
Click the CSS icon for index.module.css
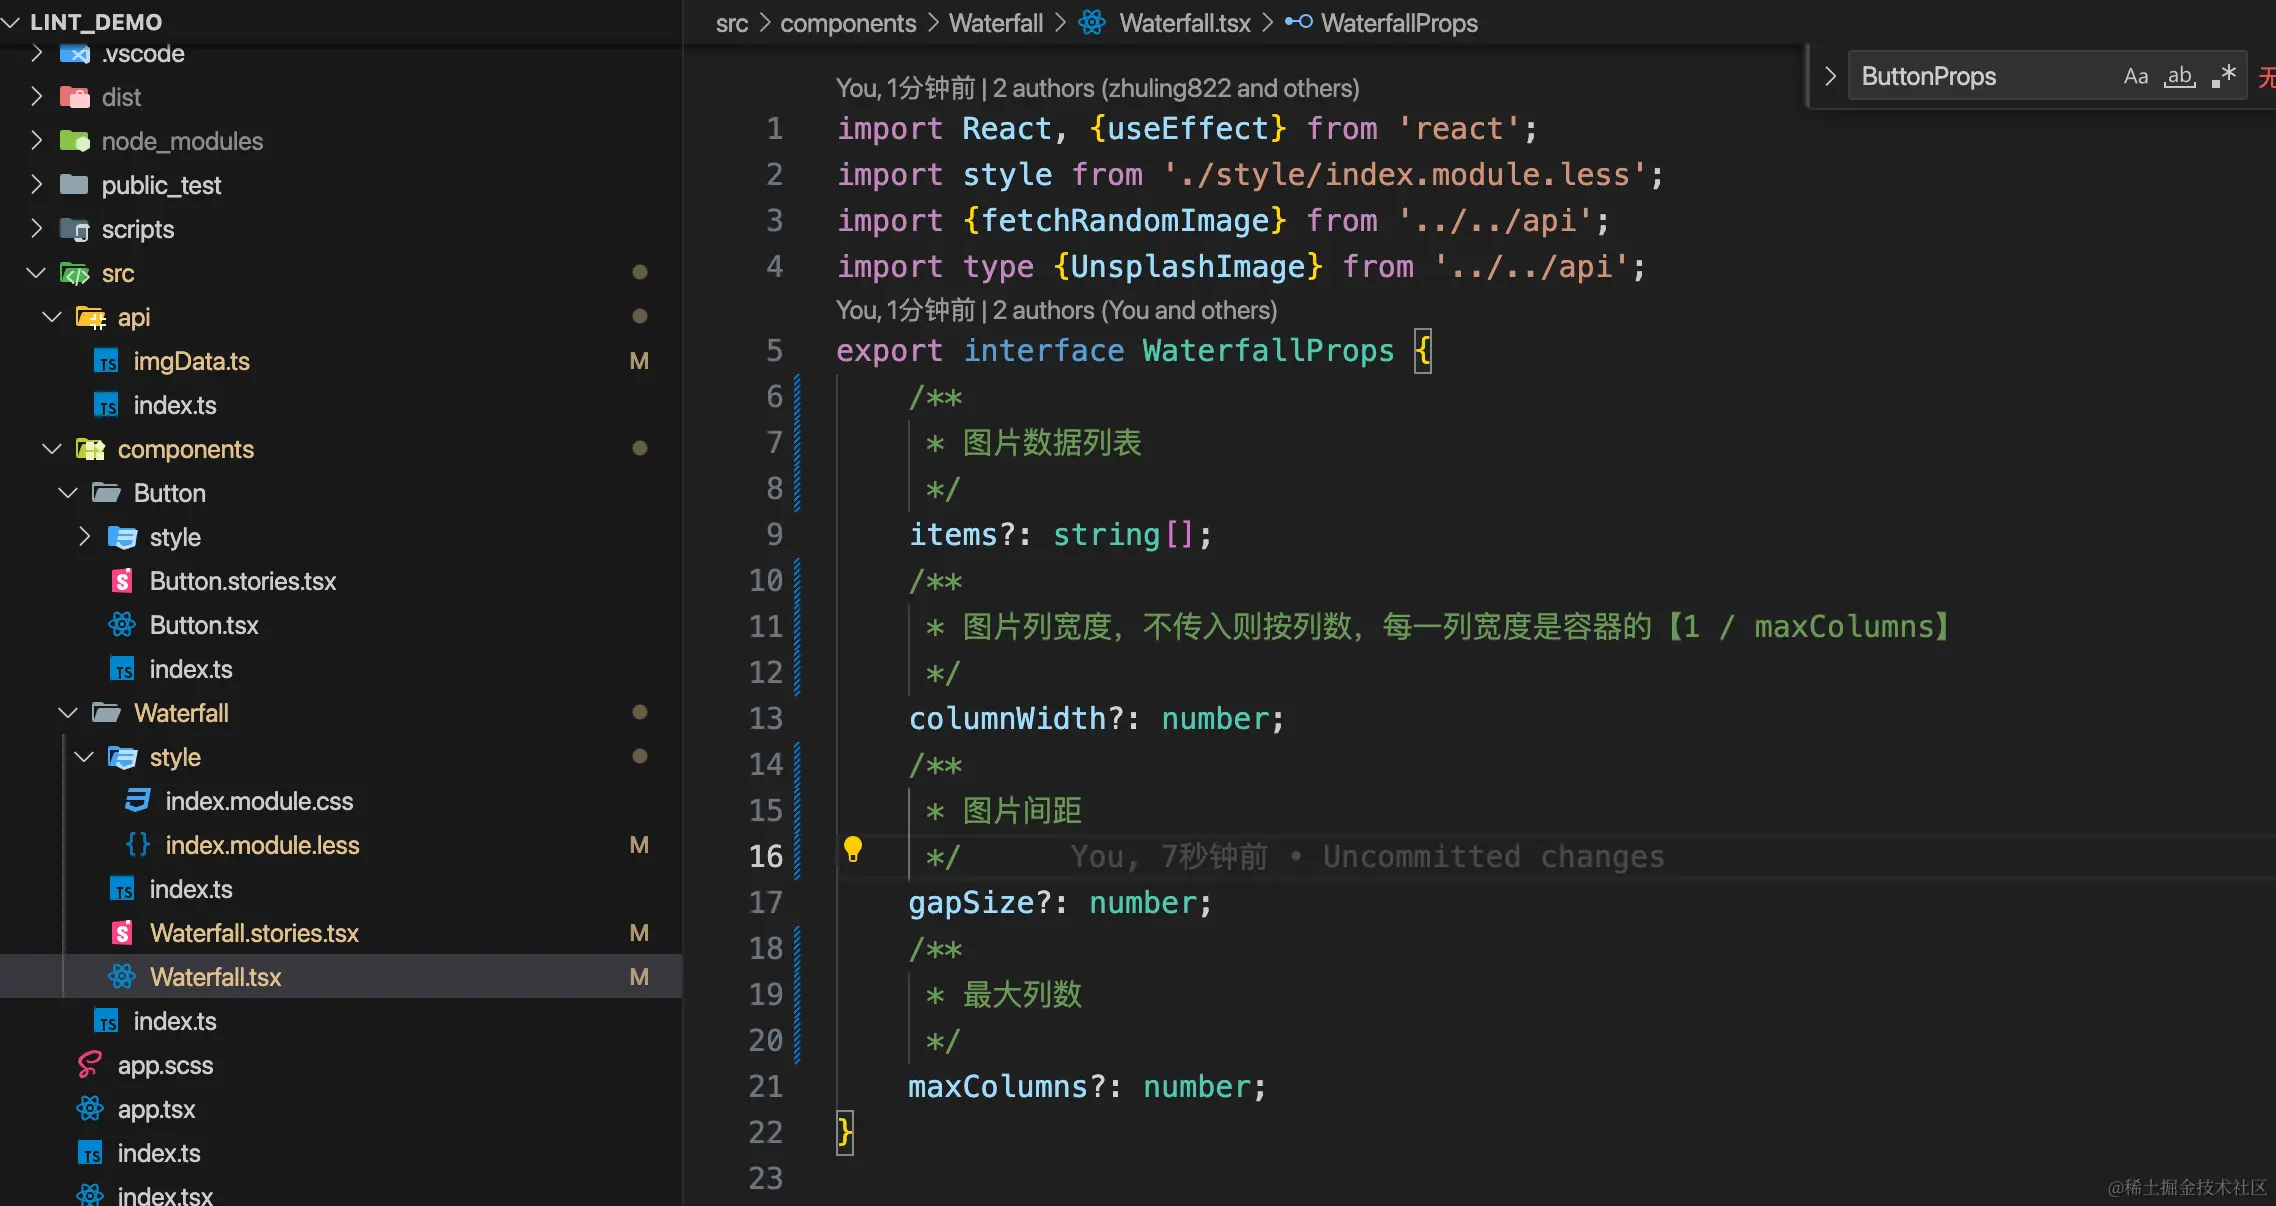click(x=138, y=801)
